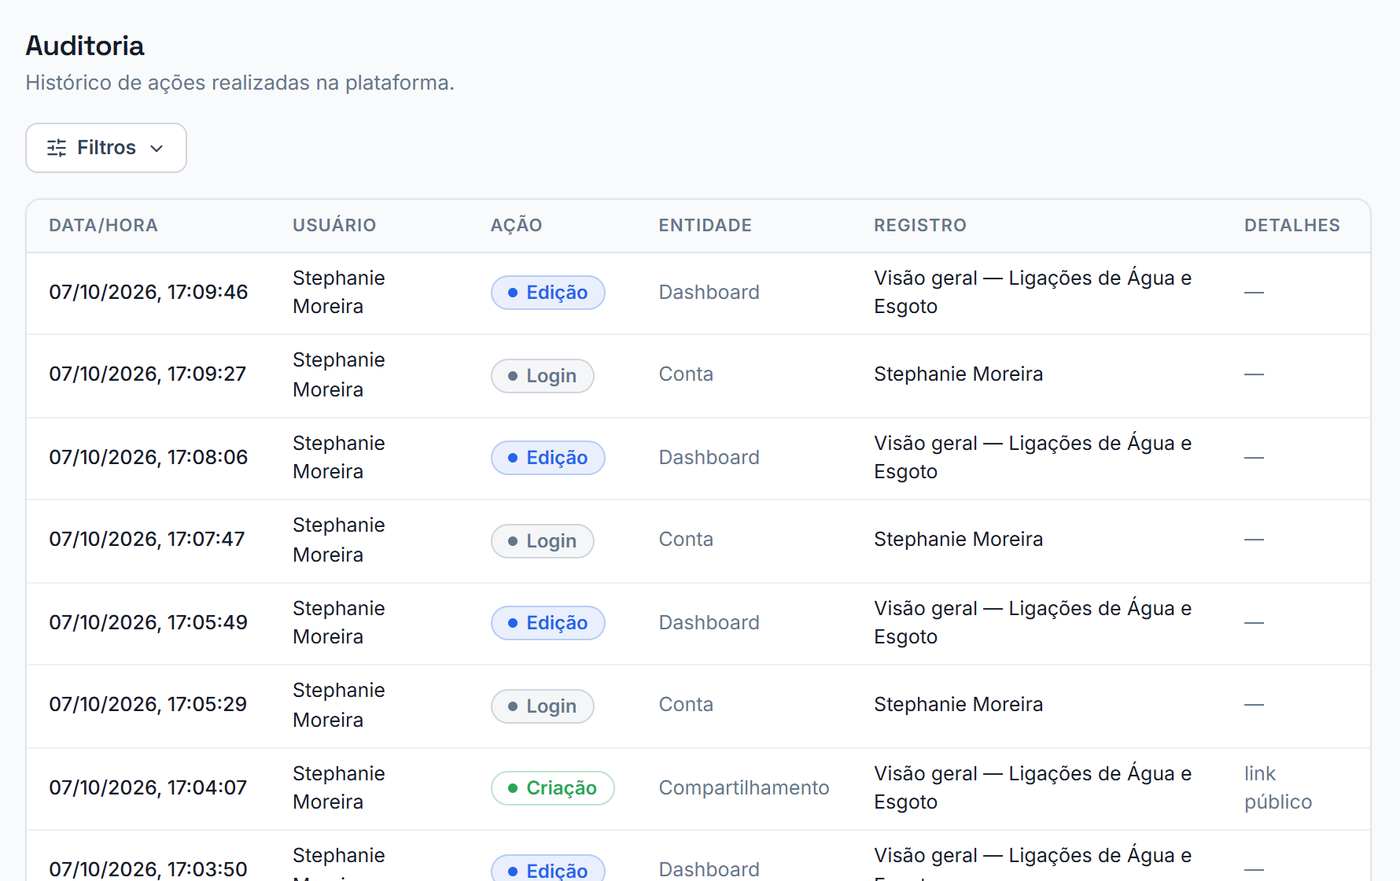Select the timestamp 07/10/2026, 17:04:07

click(148, 787)
